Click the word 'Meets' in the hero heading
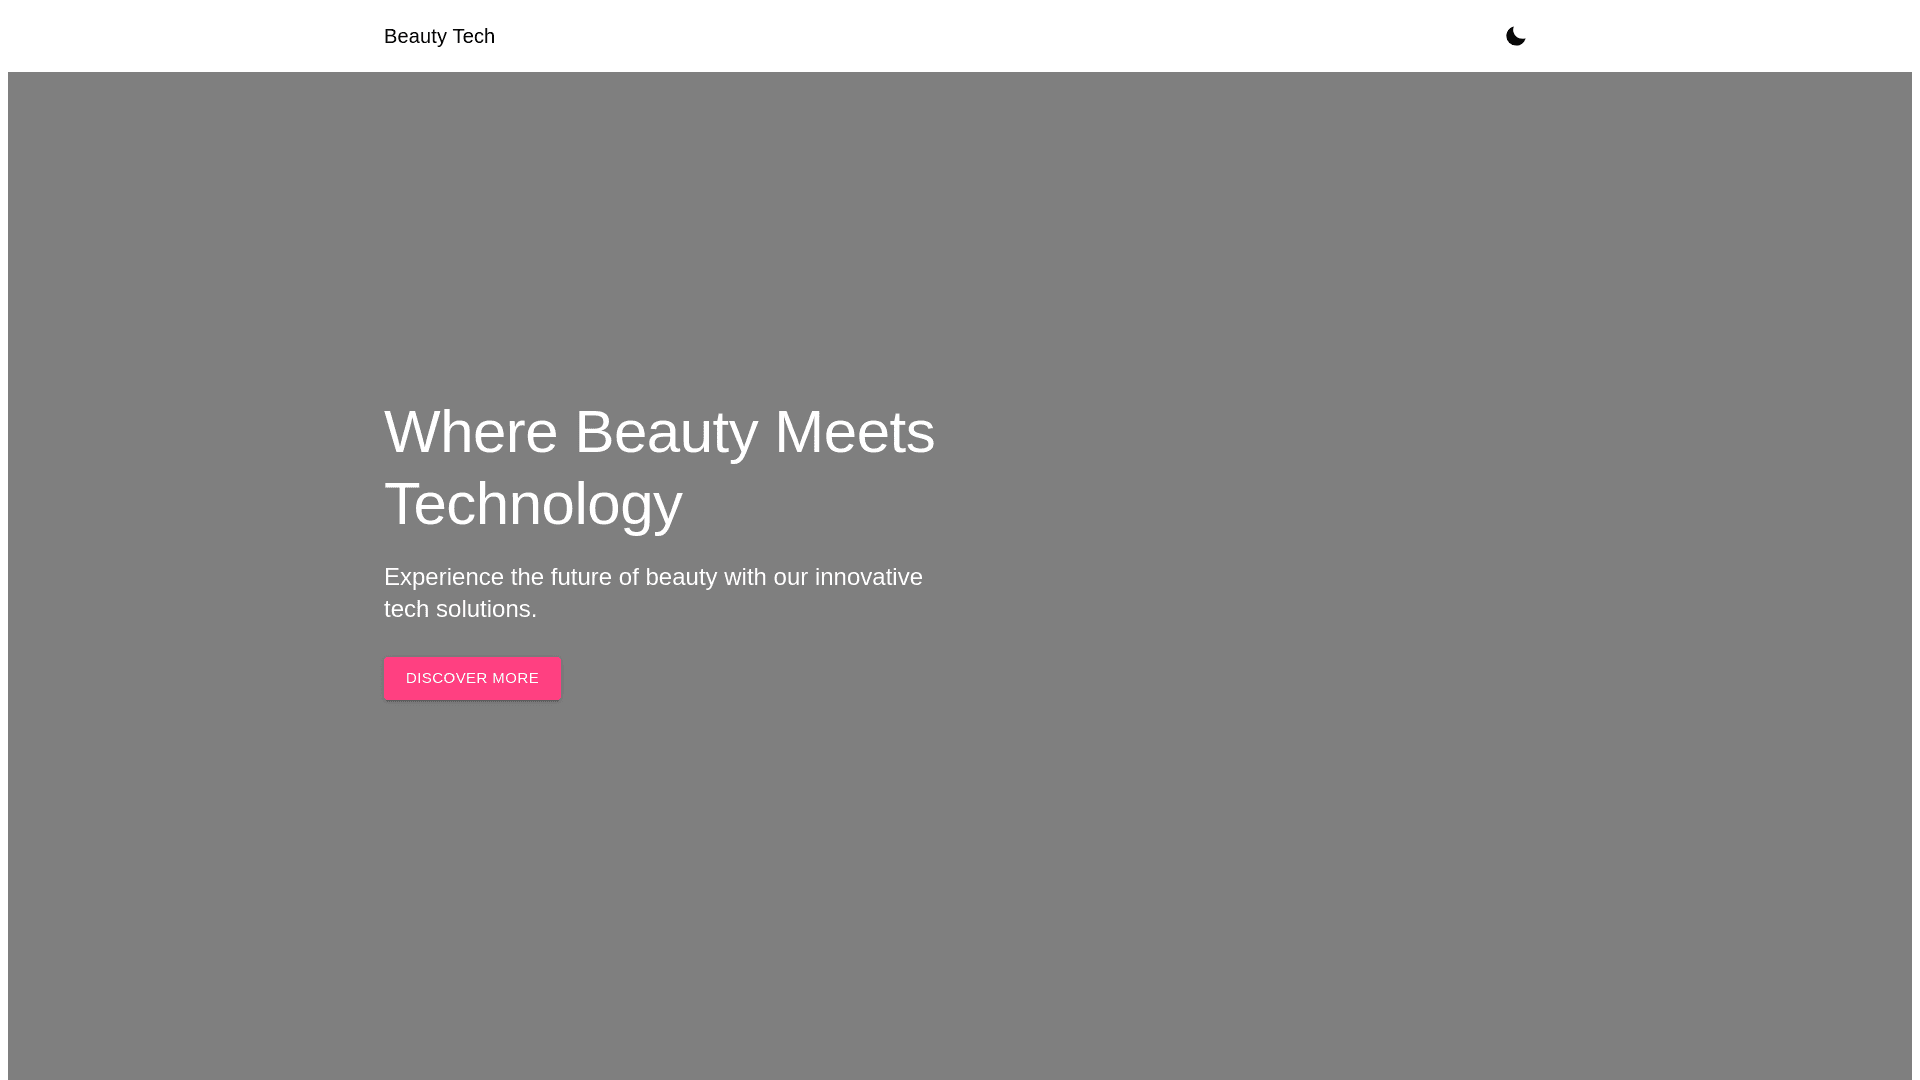Viewport: 1920px width, 1080px height. (854, 432)
